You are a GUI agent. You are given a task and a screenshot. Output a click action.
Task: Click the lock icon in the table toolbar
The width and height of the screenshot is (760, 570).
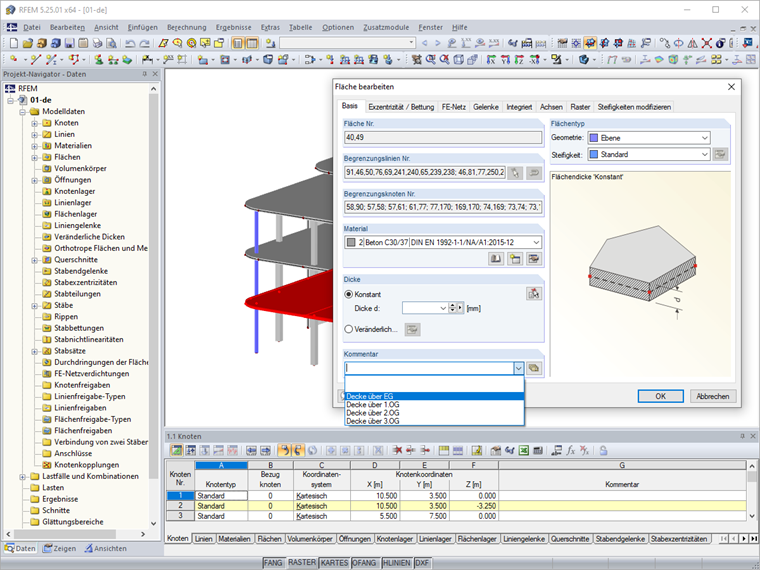603,450
